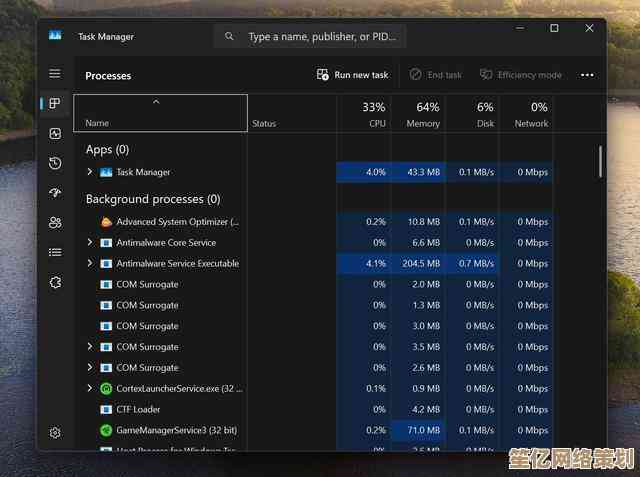
Task: Expand Antimalware Service Executable row
Action: (90, 264)
